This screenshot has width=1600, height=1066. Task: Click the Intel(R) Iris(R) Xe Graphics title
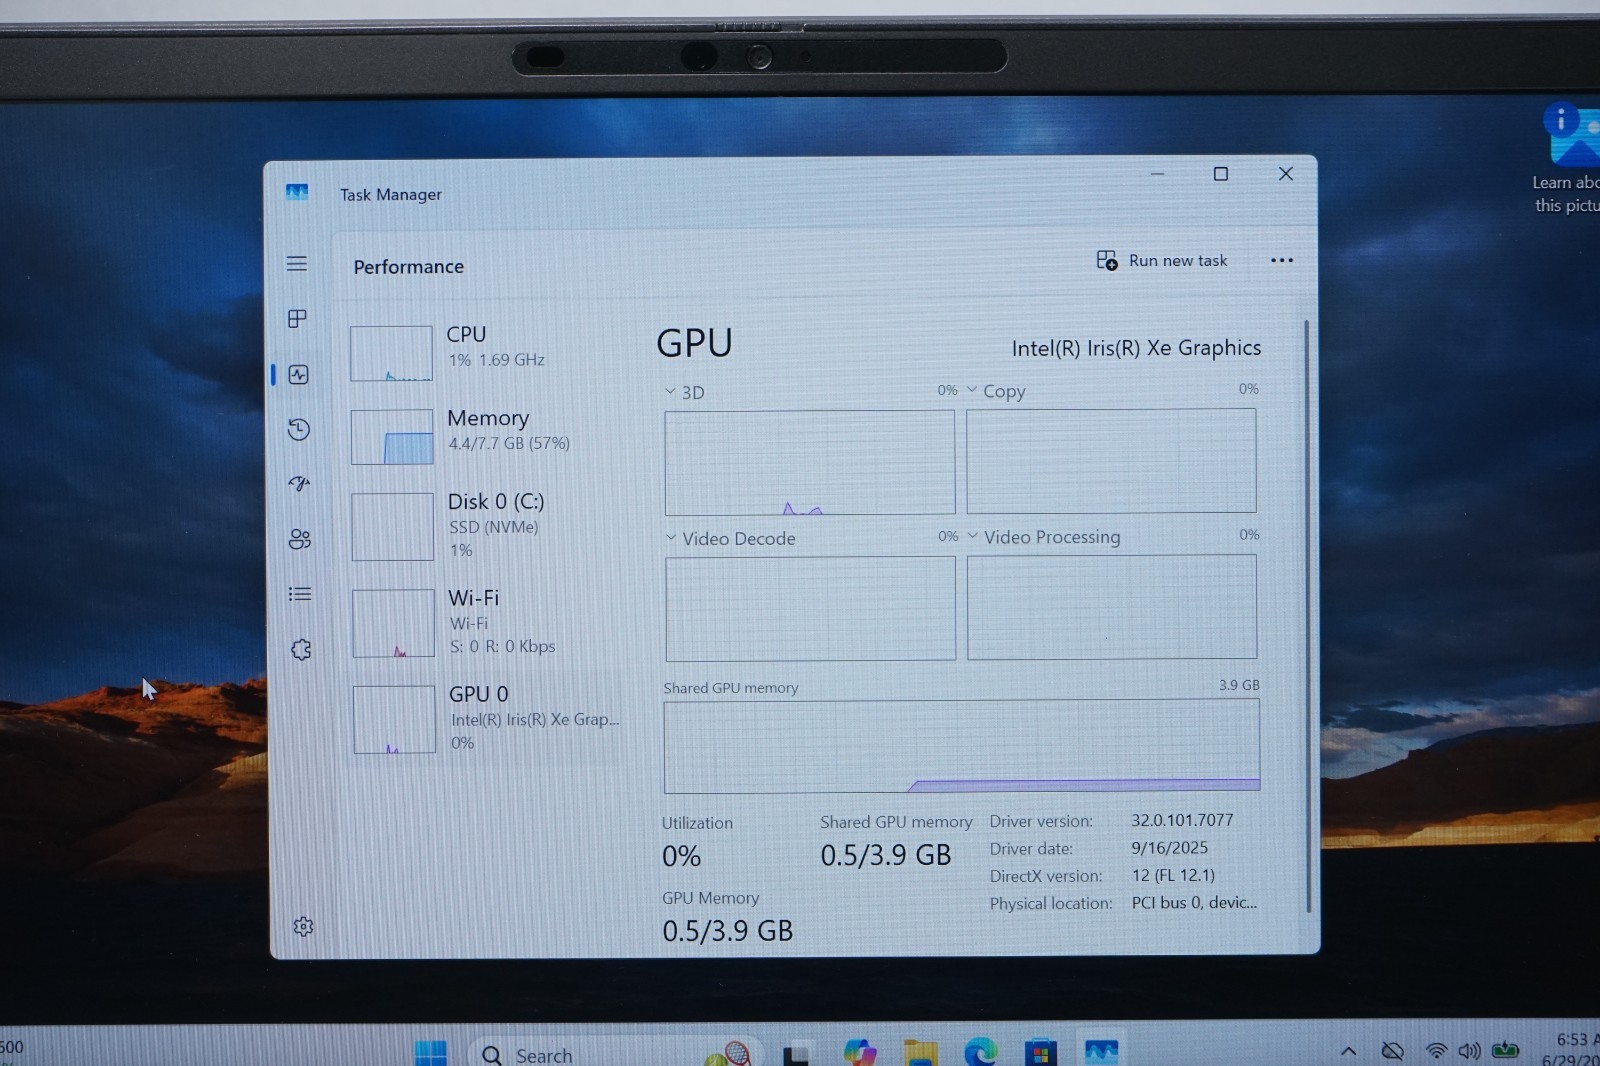pyautogui.click(x=1136, y=348)
